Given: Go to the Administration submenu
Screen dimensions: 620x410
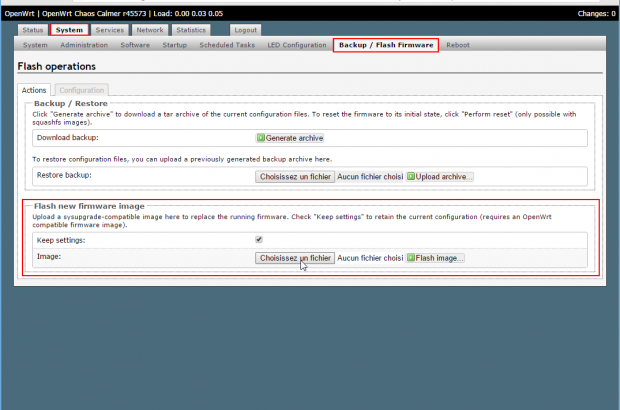Looking at the screenshot, I should coord(84,45).
